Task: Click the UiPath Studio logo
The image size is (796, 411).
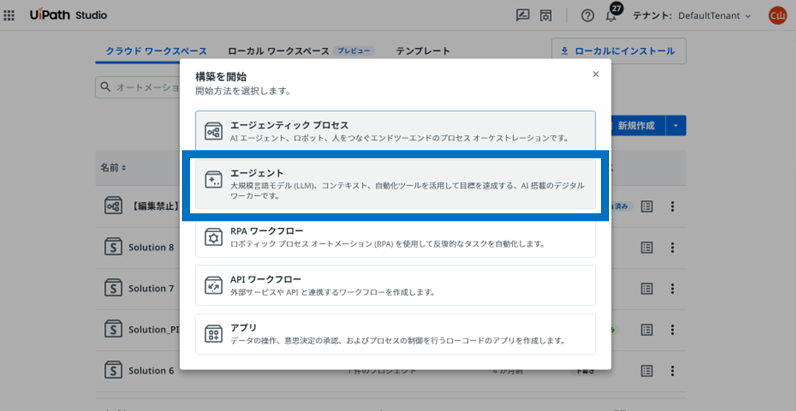Action: [x=69, y=15]
